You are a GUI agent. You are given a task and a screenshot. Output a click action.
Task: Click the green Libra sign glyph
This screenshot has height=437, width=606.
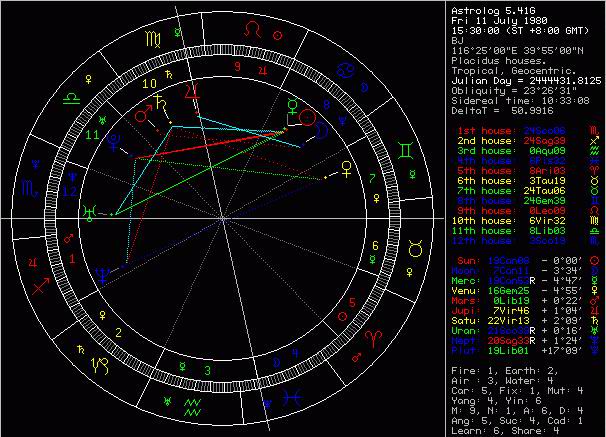point(71,98)
